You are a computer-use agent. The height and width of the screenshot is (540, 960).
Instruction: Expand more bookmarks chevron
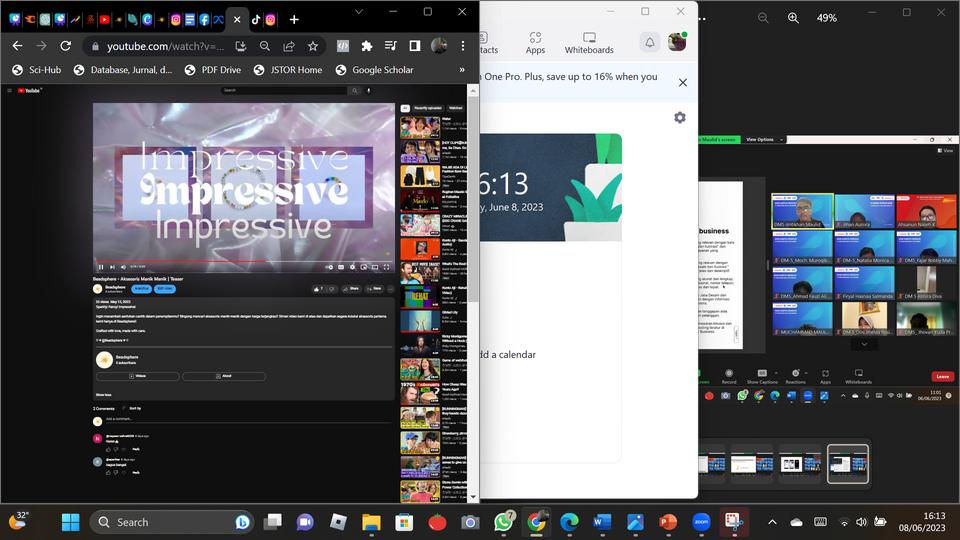coord(462,70)
